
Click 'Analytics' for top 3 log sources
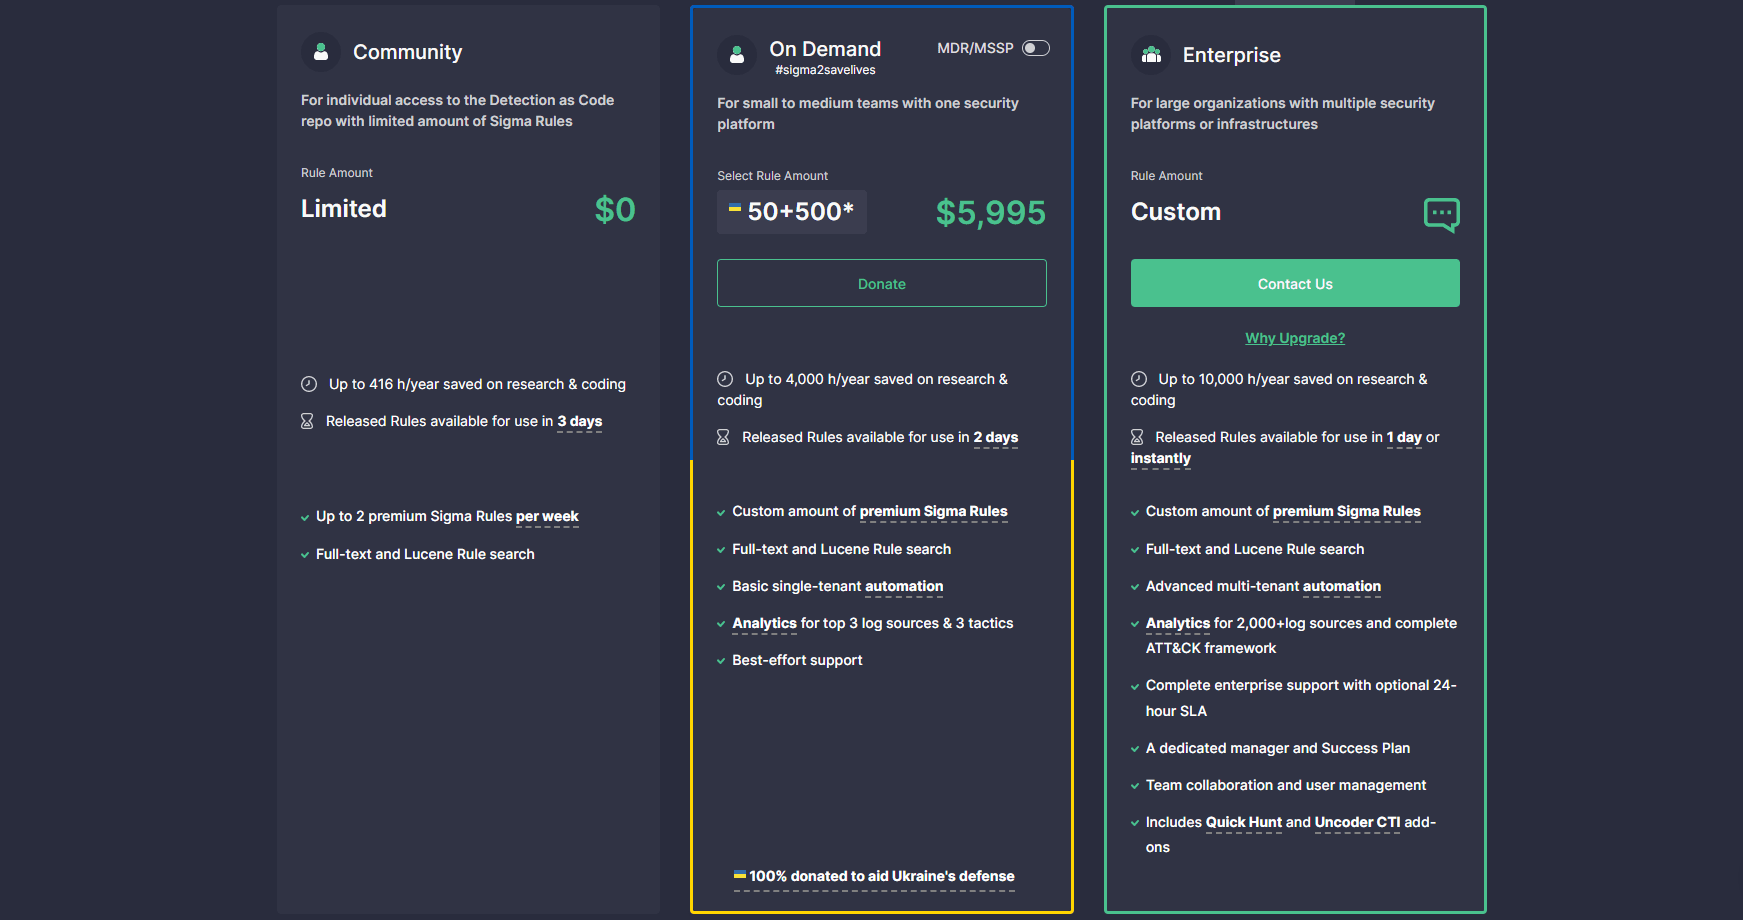tap(765, 623)
